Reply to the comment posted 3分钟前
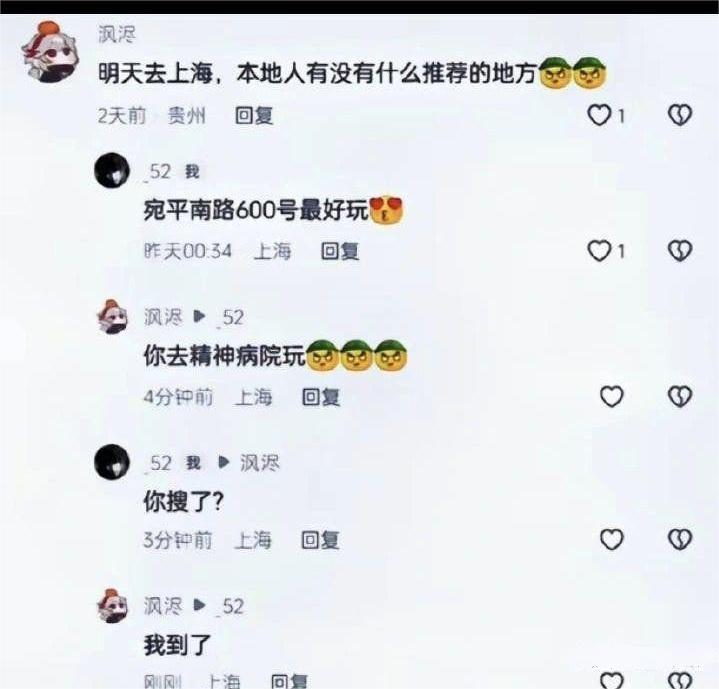This screenshot has height=689, width=719. [x=320, y=540]
